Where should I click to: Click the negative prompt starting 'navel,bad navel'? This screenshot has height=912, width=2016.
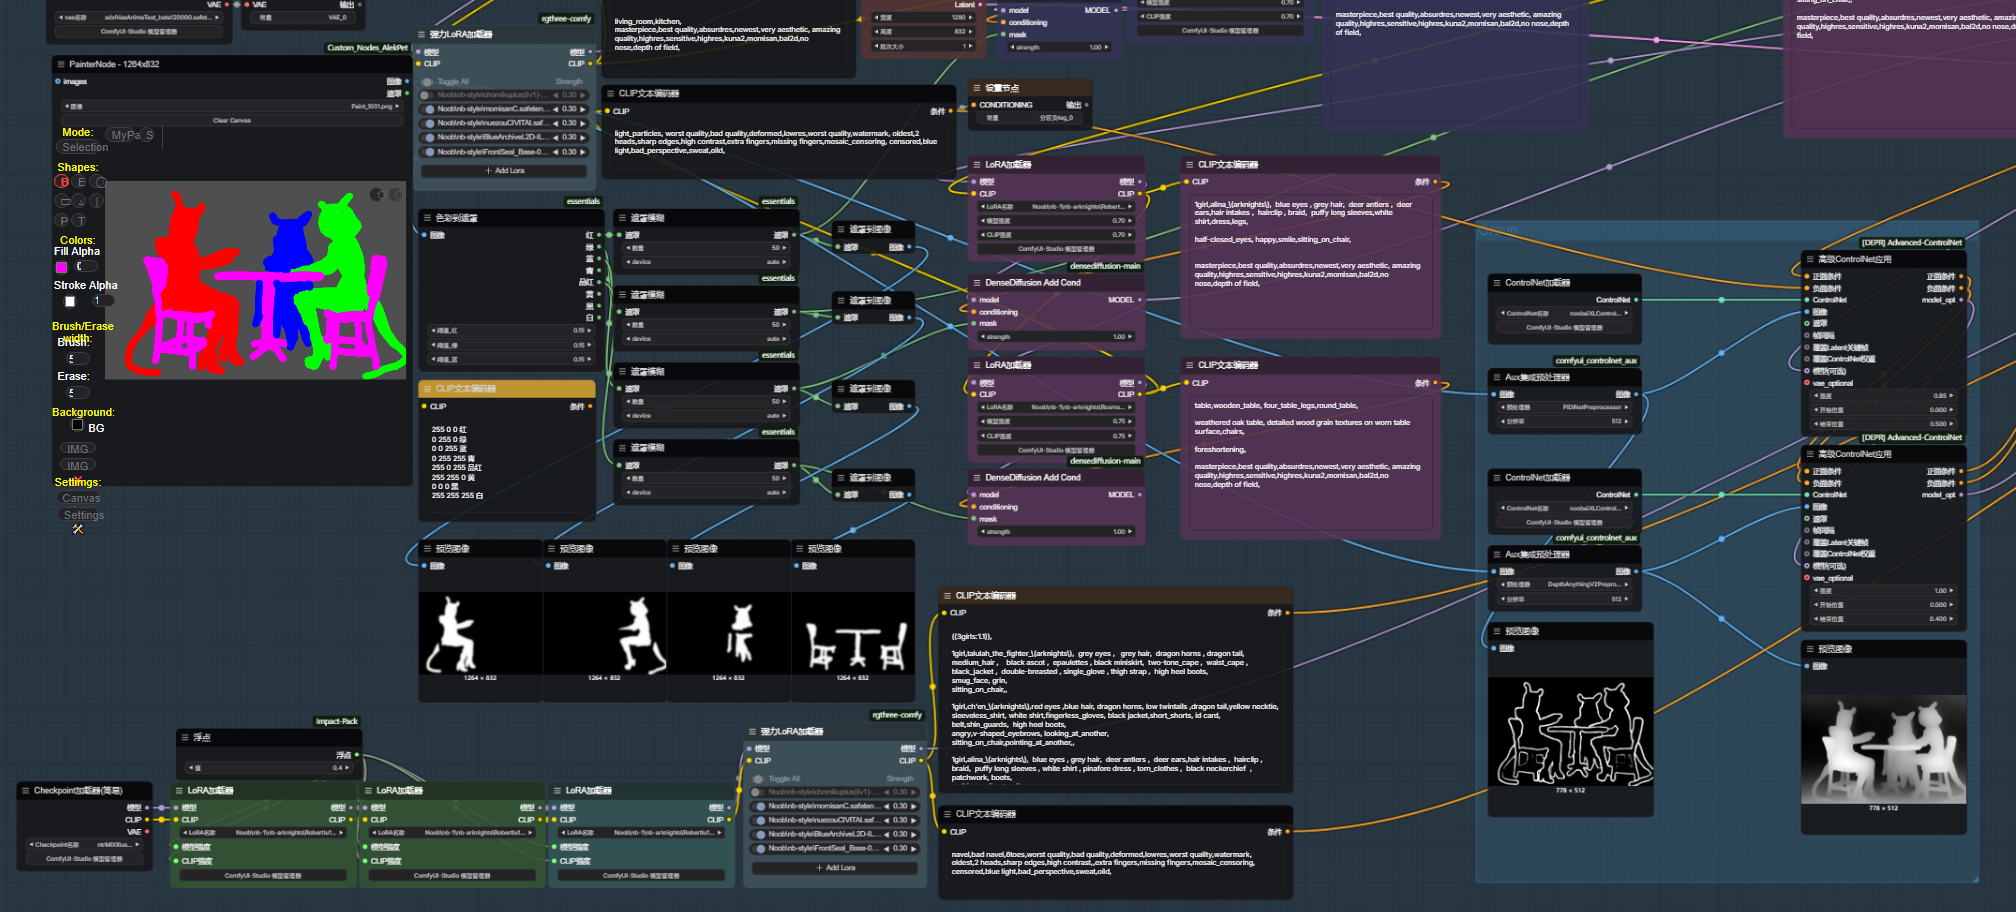1116,868
